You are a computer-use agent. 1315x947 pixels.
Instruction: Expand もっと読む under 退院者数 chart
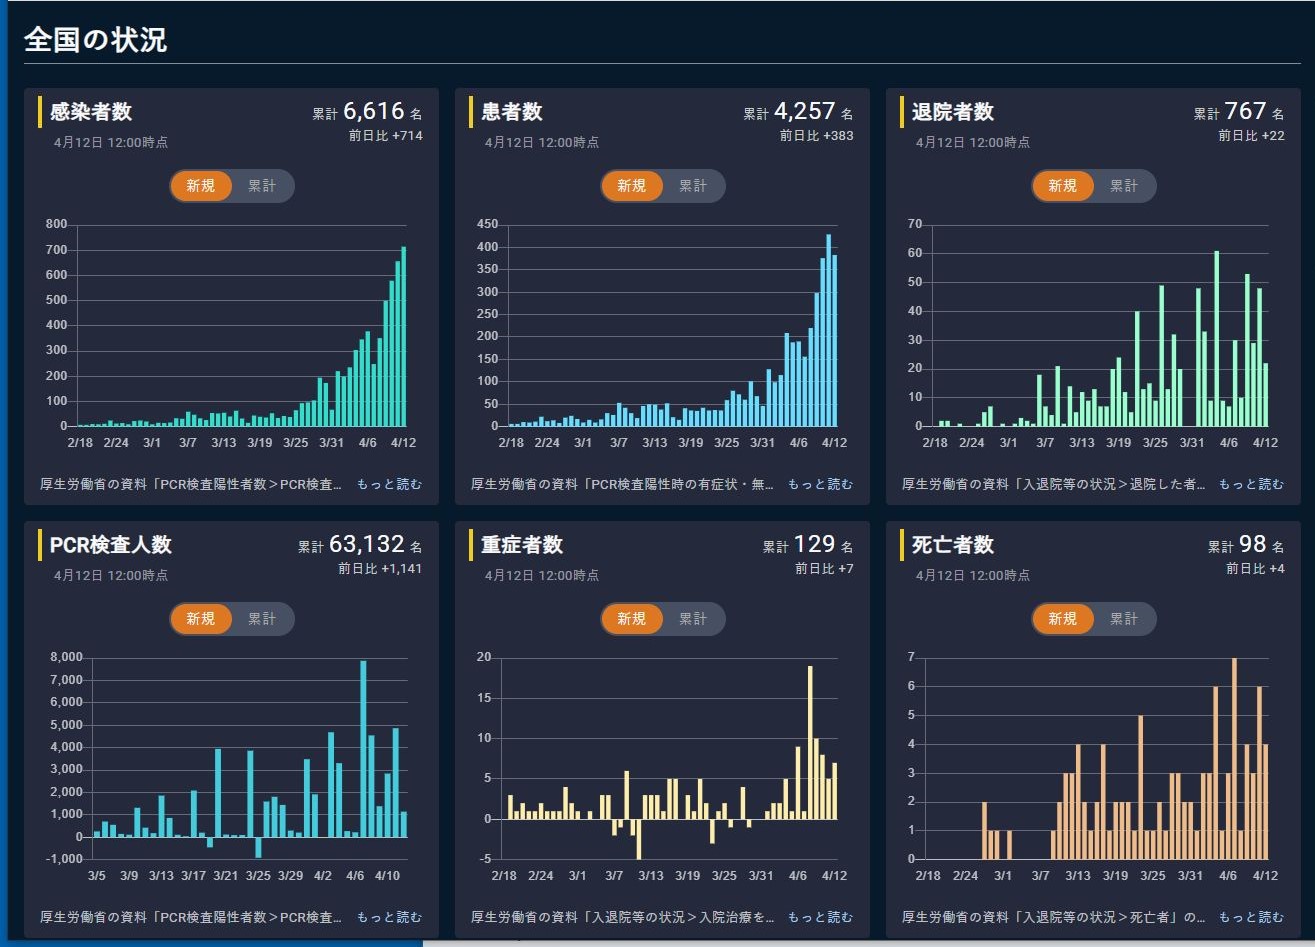[x=1251, y=484]
